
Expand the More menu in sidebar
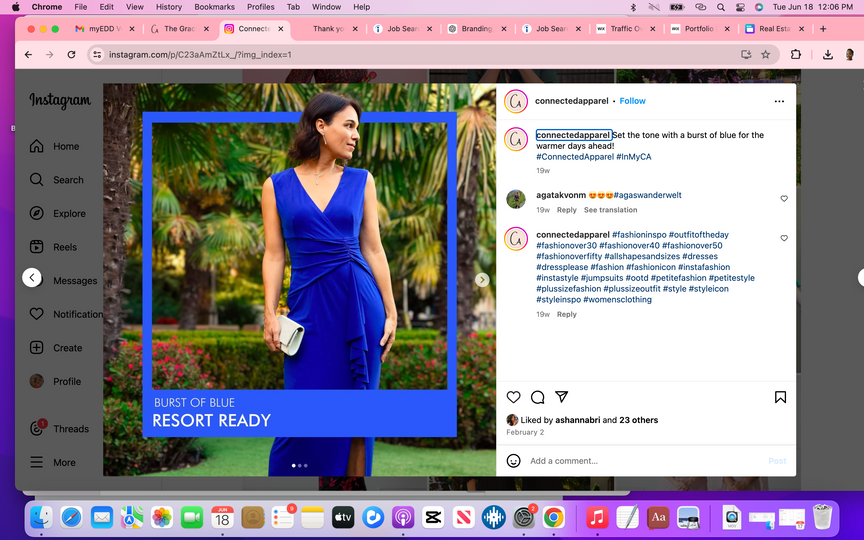coord(37,462)
